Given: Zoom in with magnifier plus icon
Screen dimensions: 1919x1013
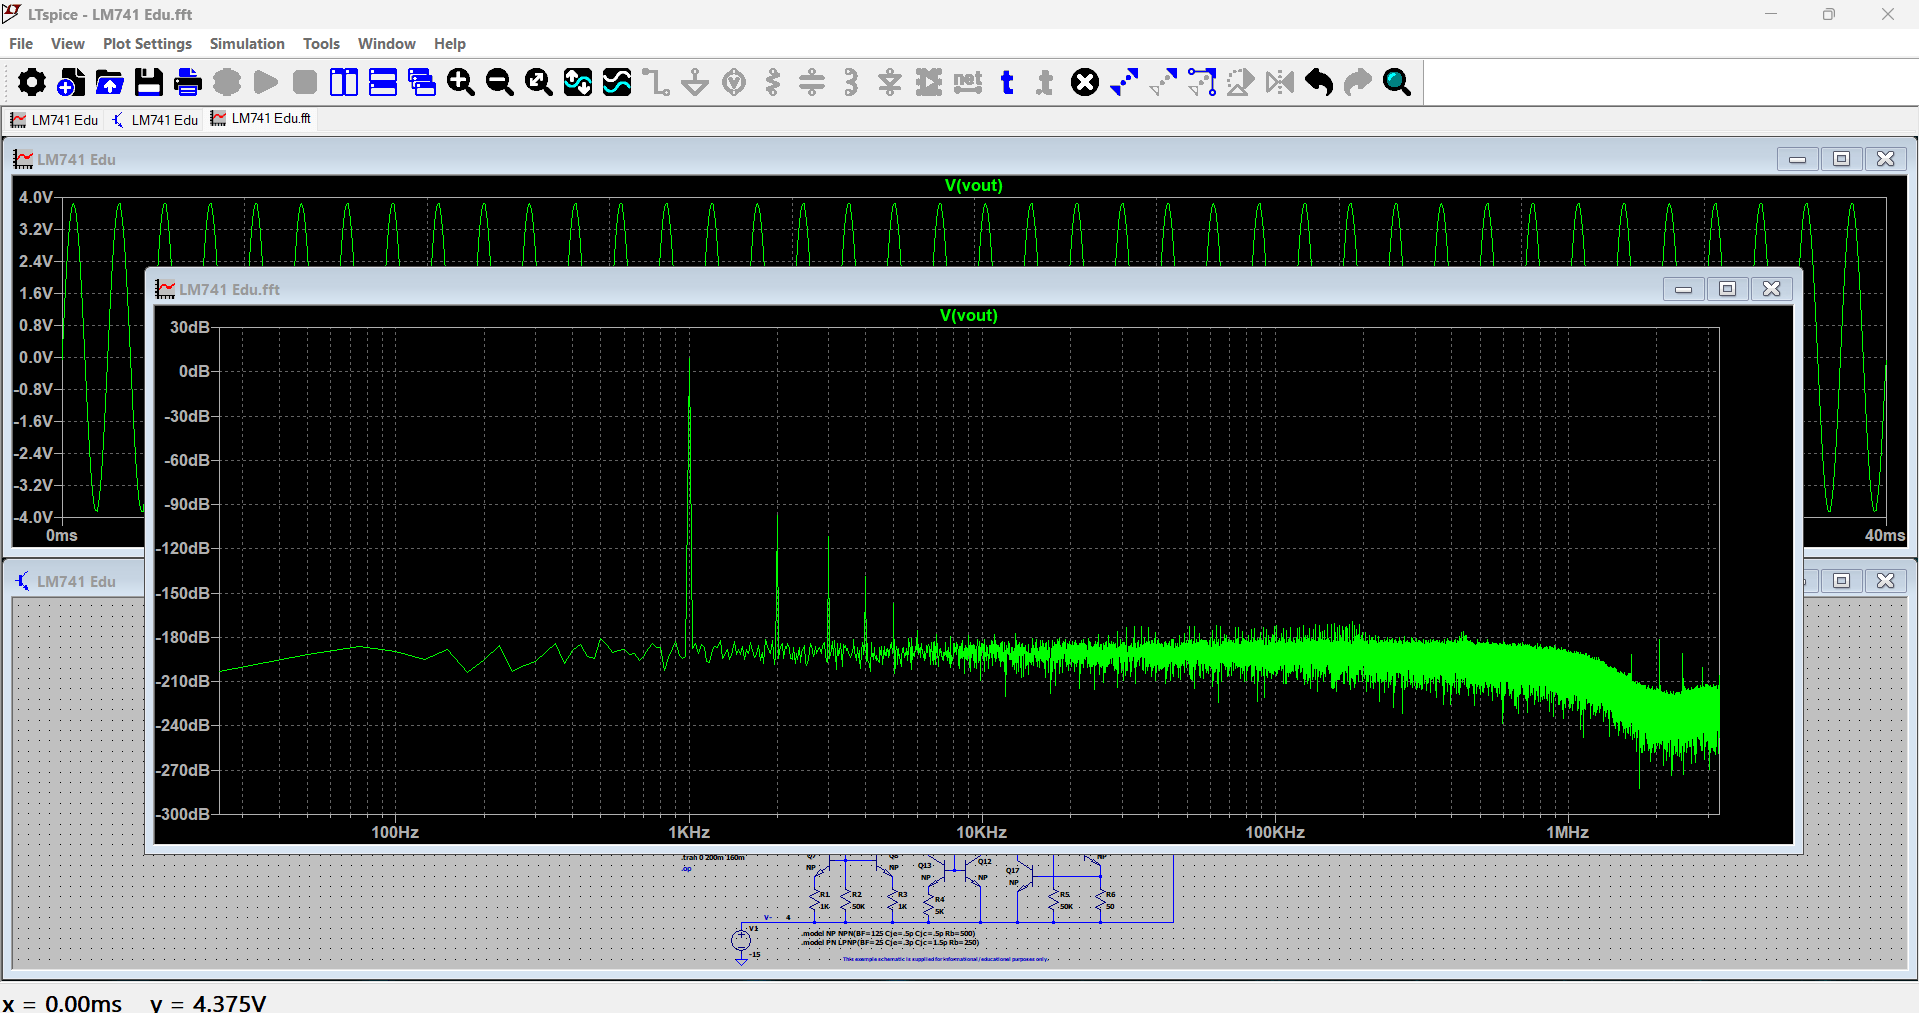Looking at the screenshot, I should [x=461, y=82].
